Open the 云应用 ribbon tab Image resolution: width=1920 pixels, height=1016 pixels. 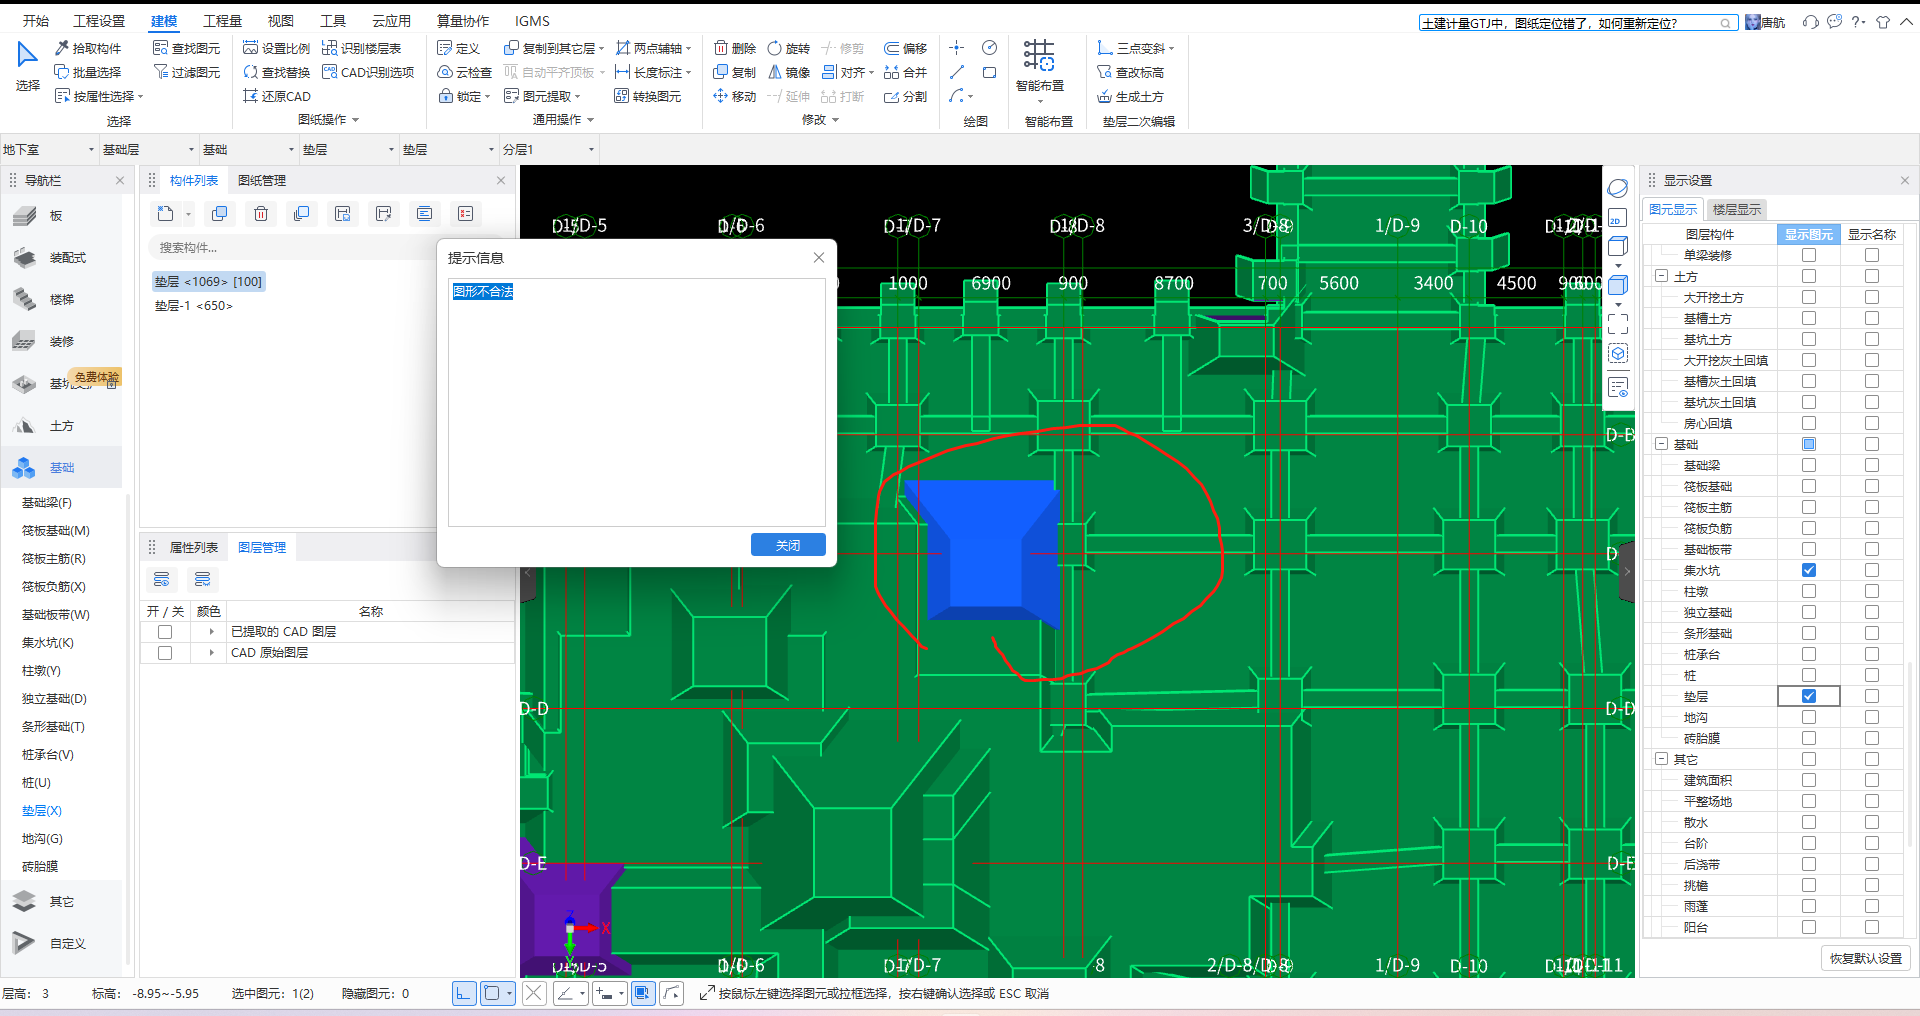click(x=391, y=21)
